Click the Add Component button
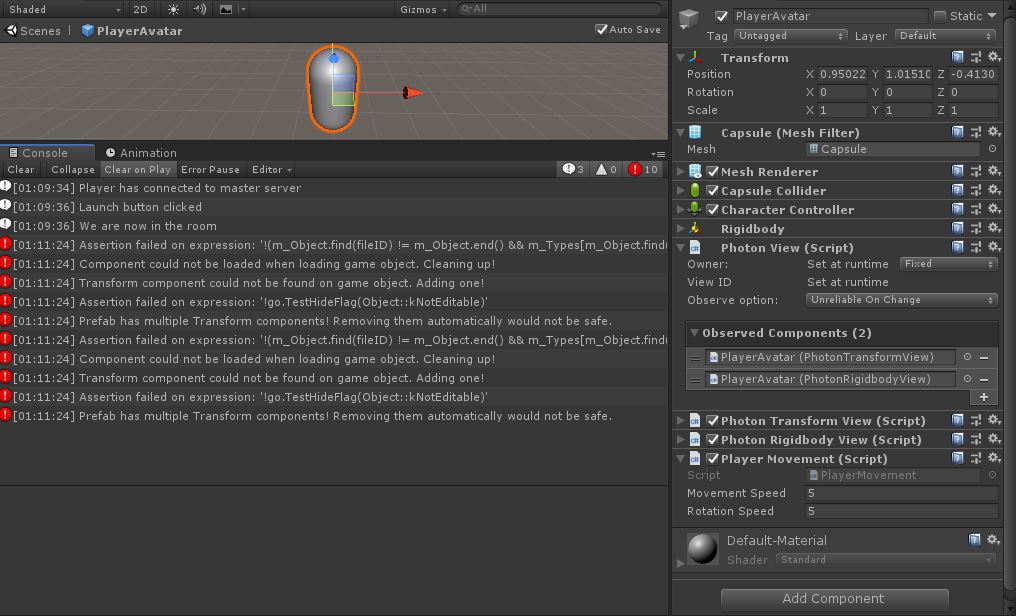Viewport: 1016px width, 616px height. [833, 599]
